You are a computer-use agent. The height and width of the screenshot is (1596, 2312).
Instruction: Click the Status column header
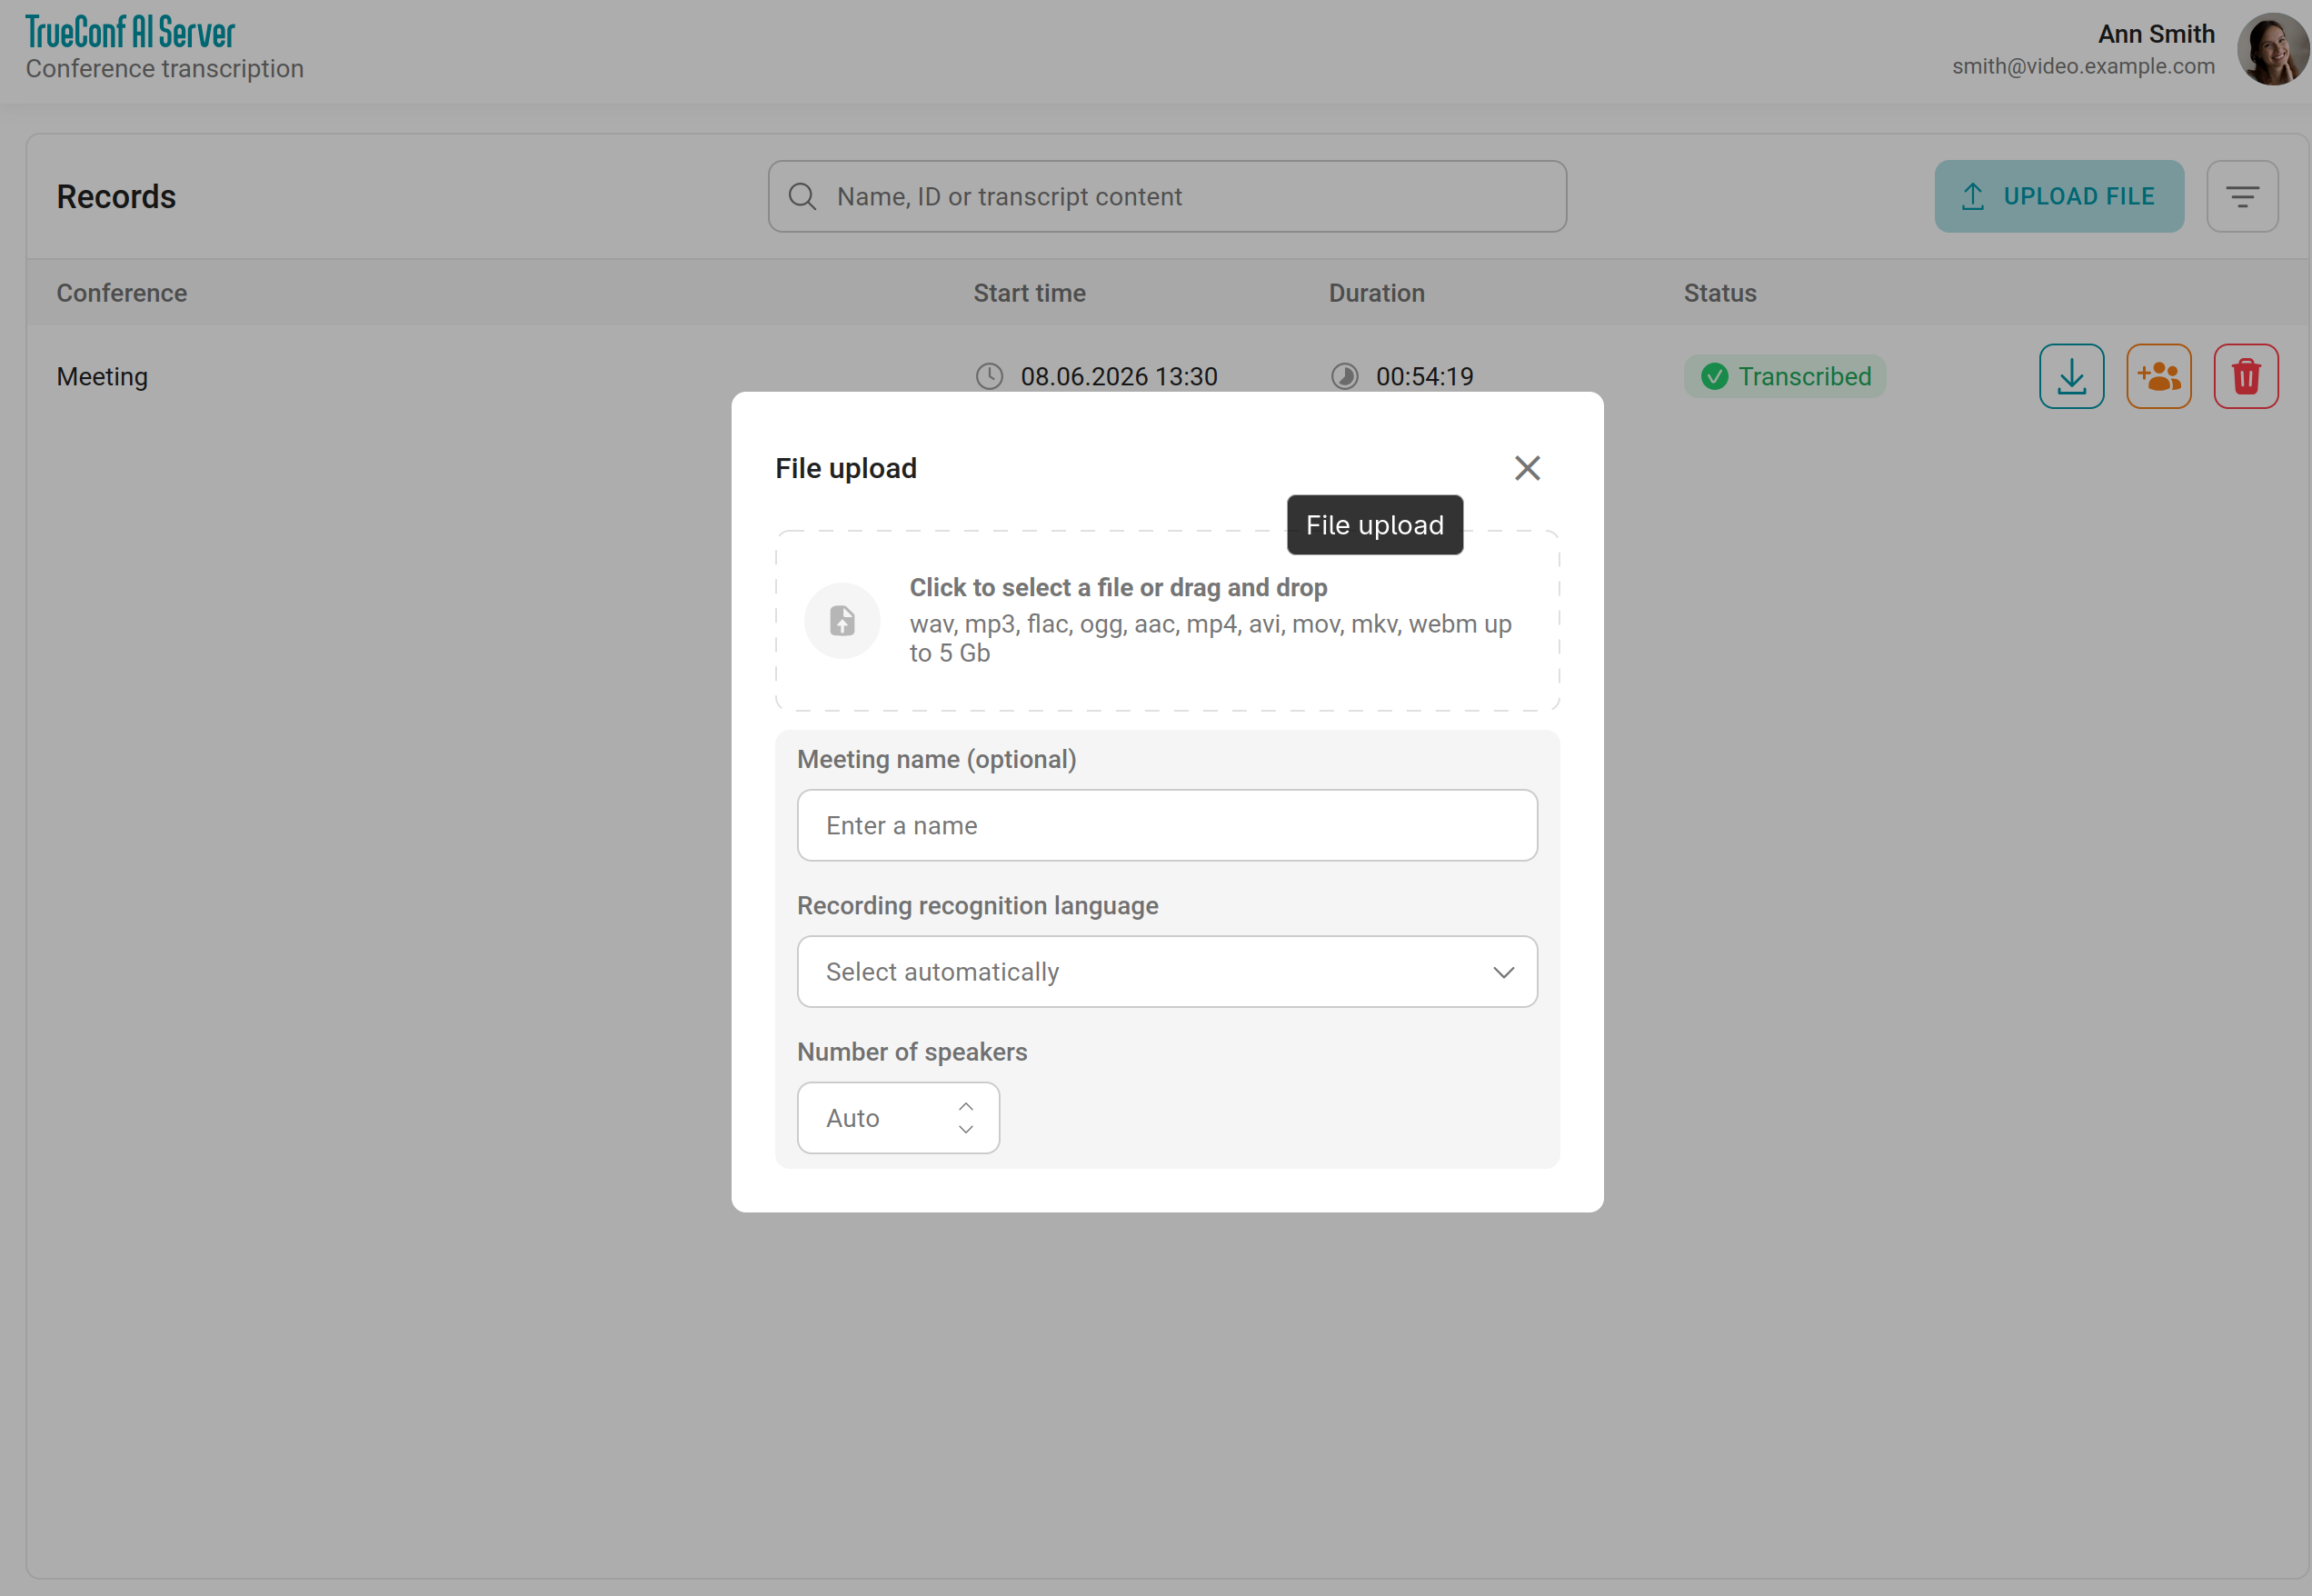1719,293
